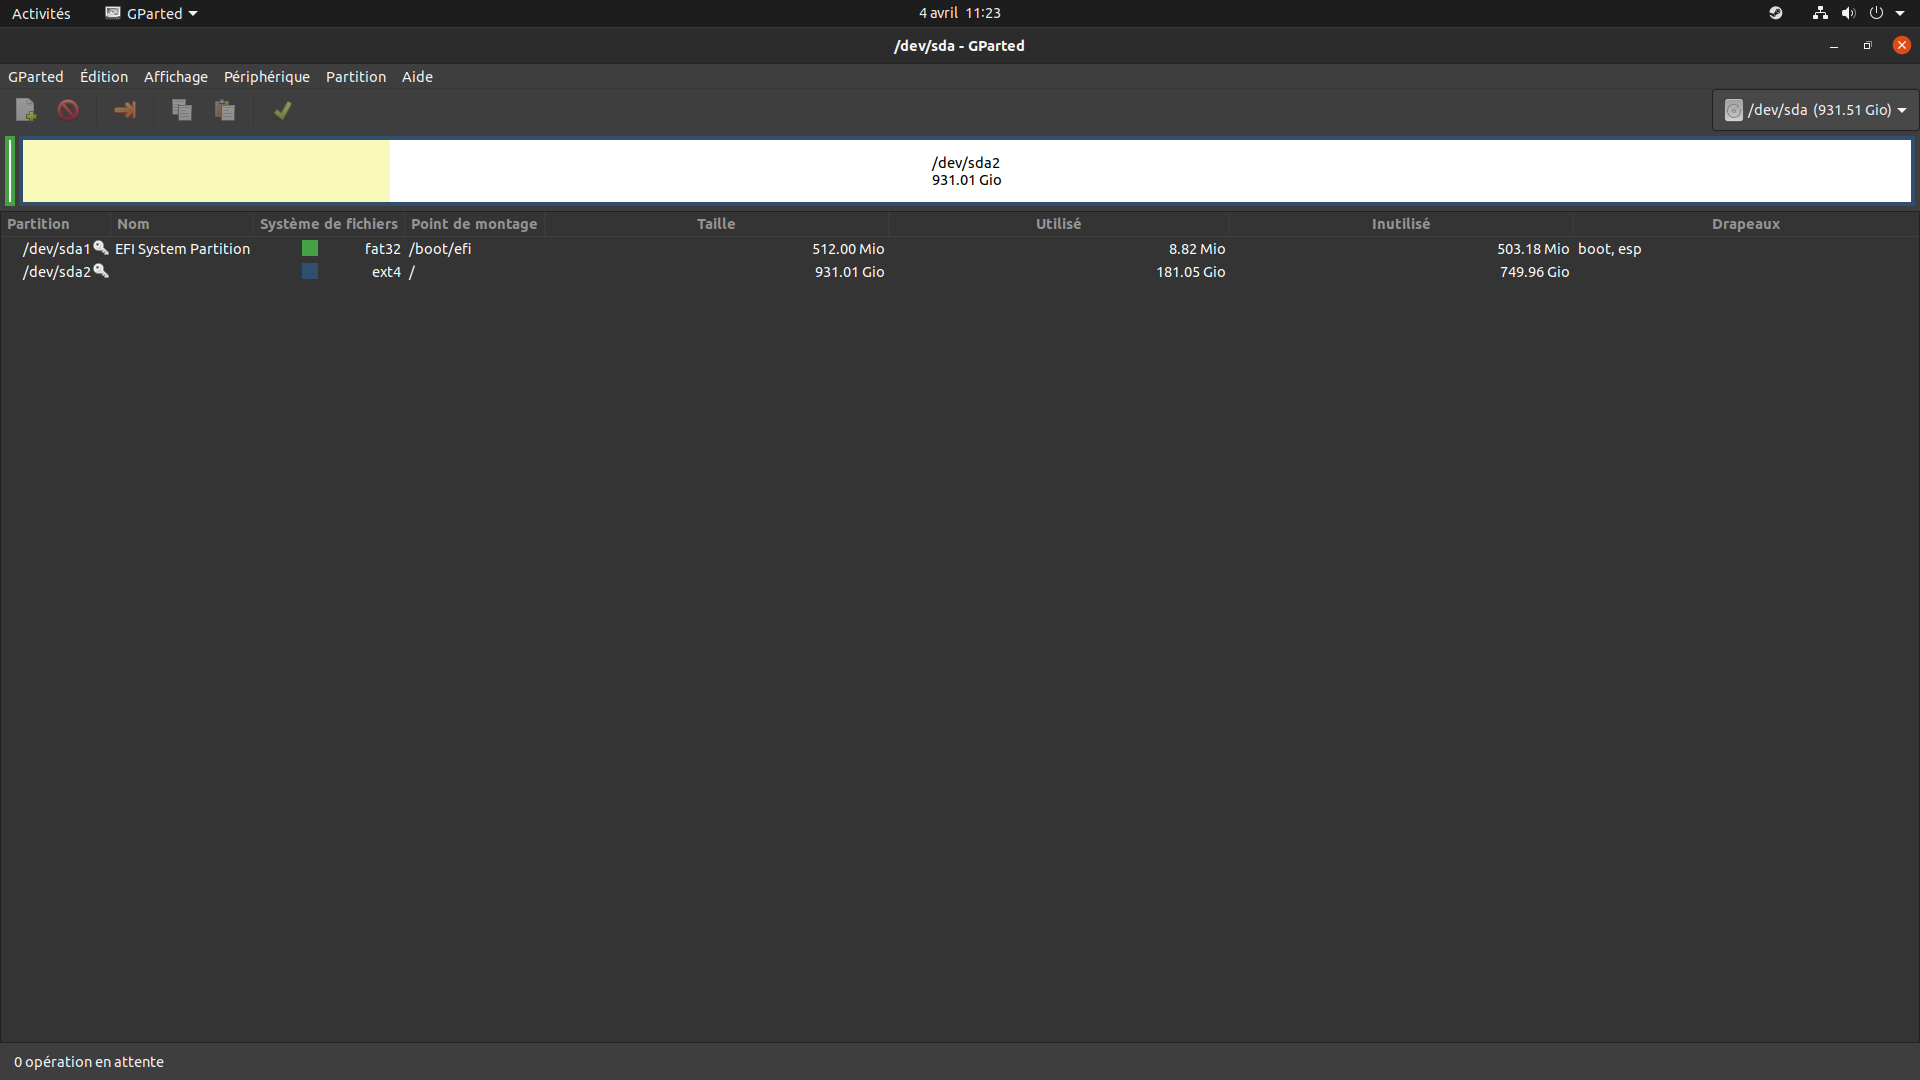
Task: Click the New partition toolbar icon
Action: click(x=26, y=110)
